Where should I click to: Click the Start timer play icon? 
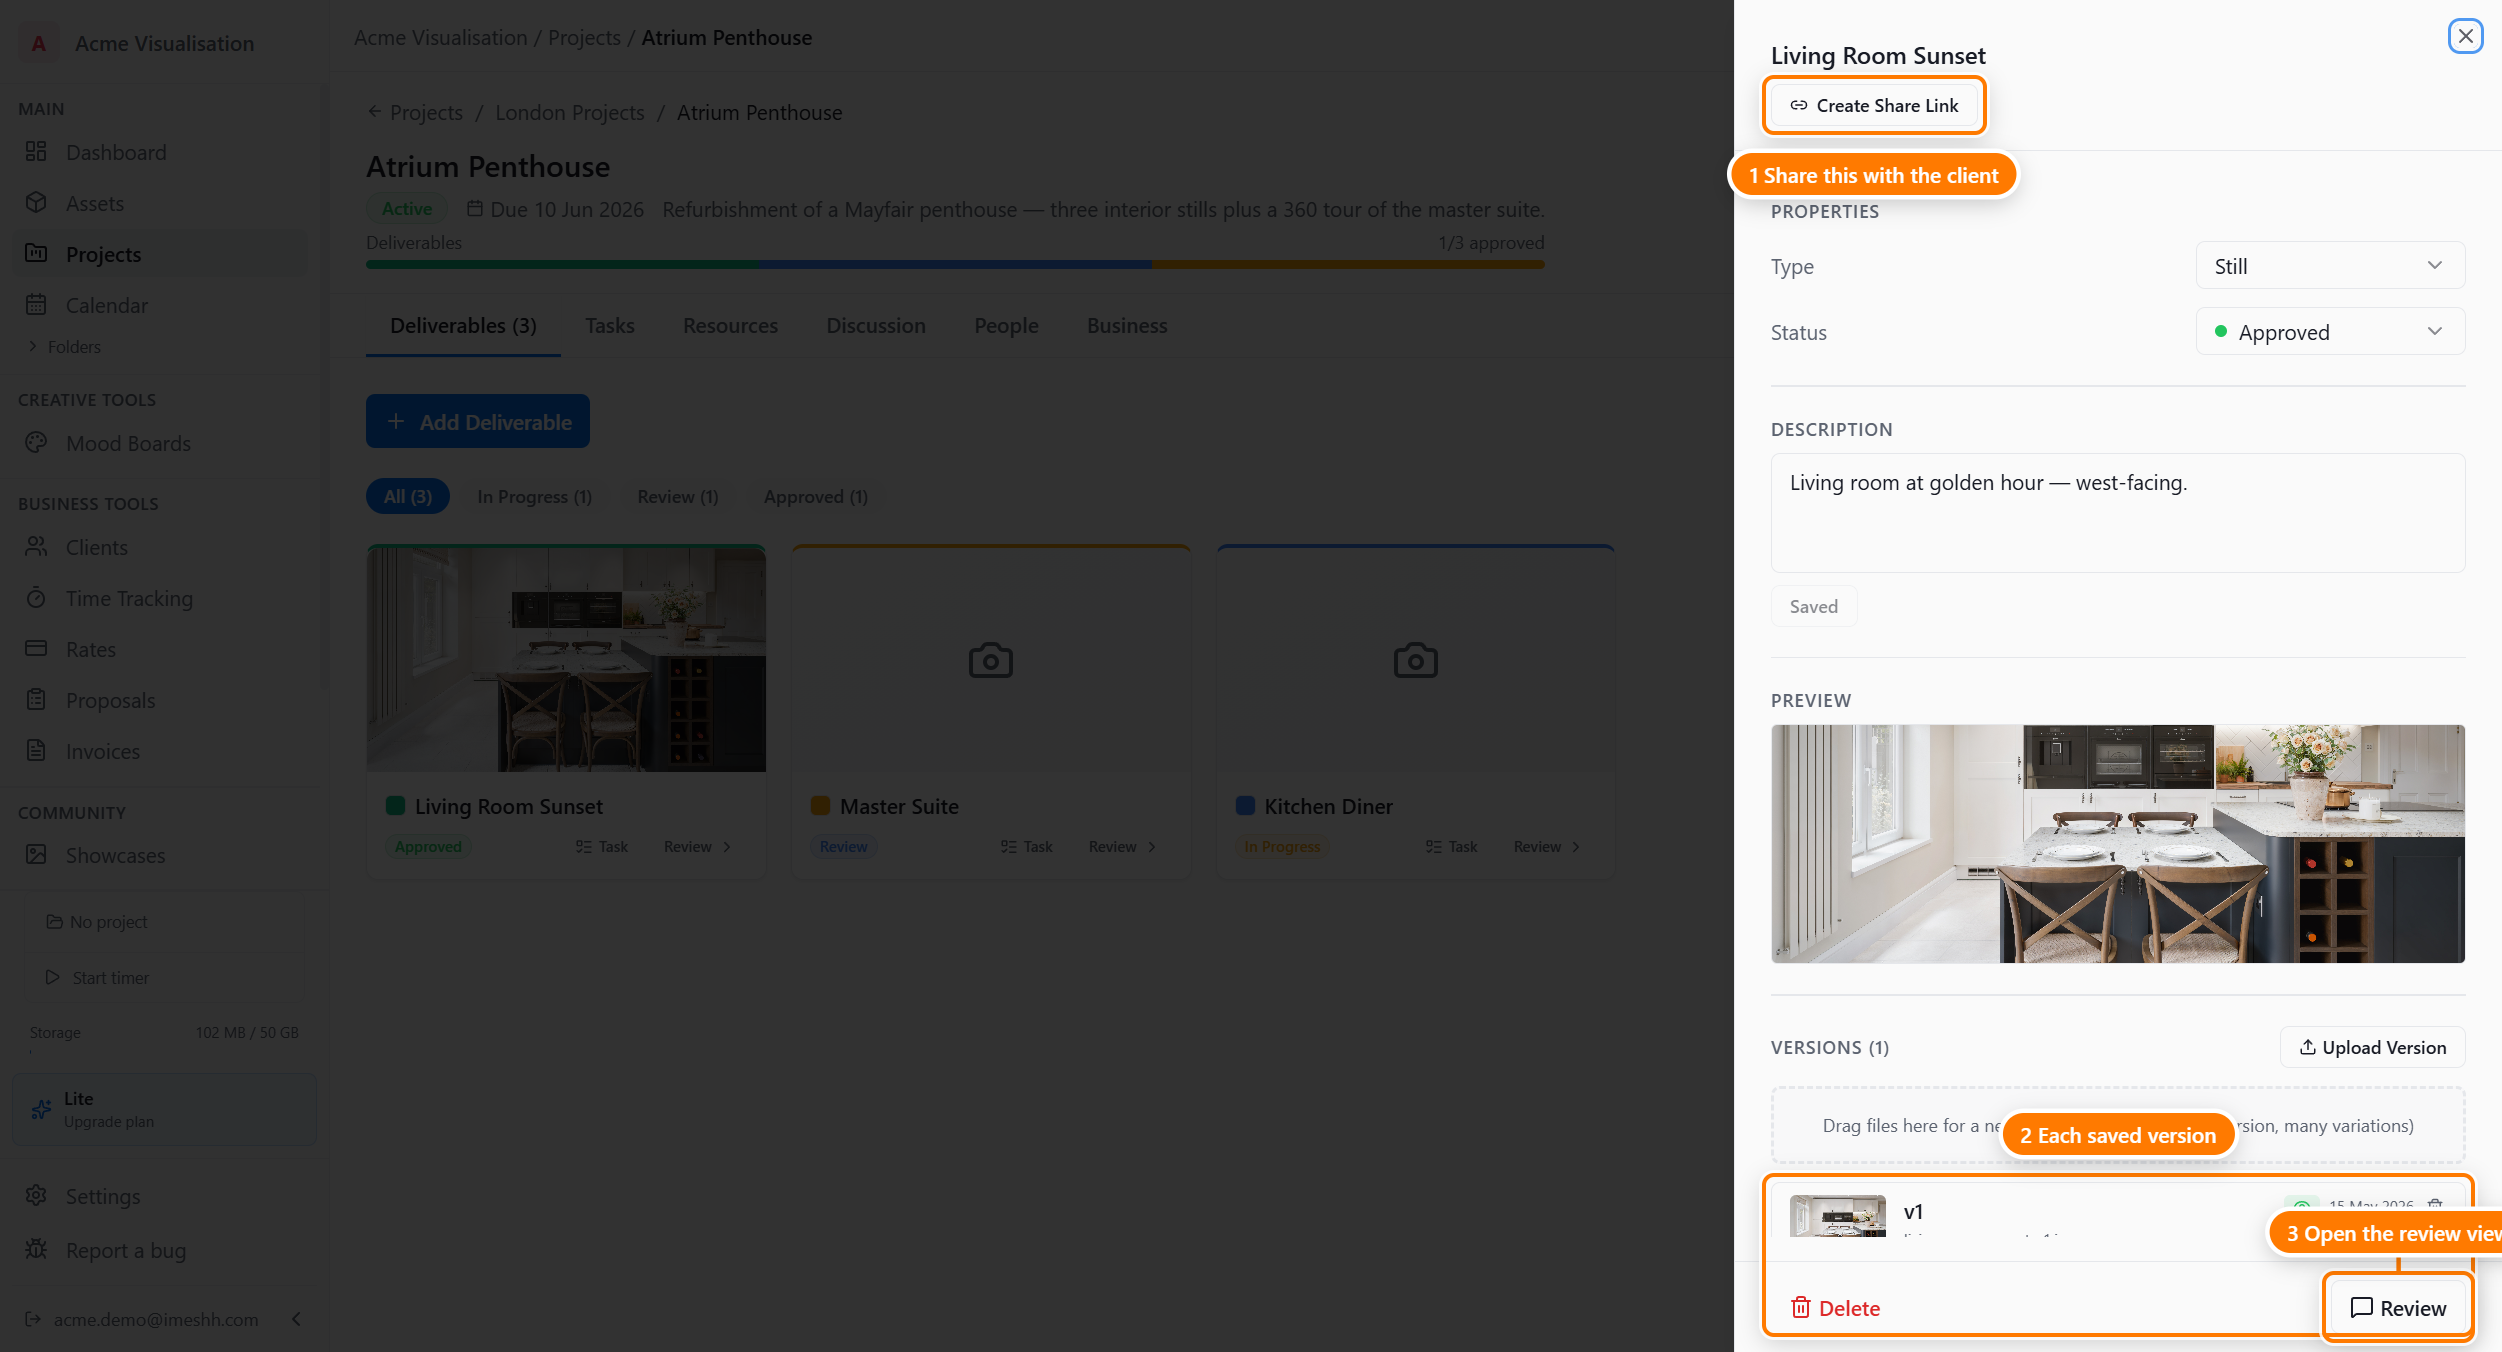pyautogui.click(x=53, y=977)
